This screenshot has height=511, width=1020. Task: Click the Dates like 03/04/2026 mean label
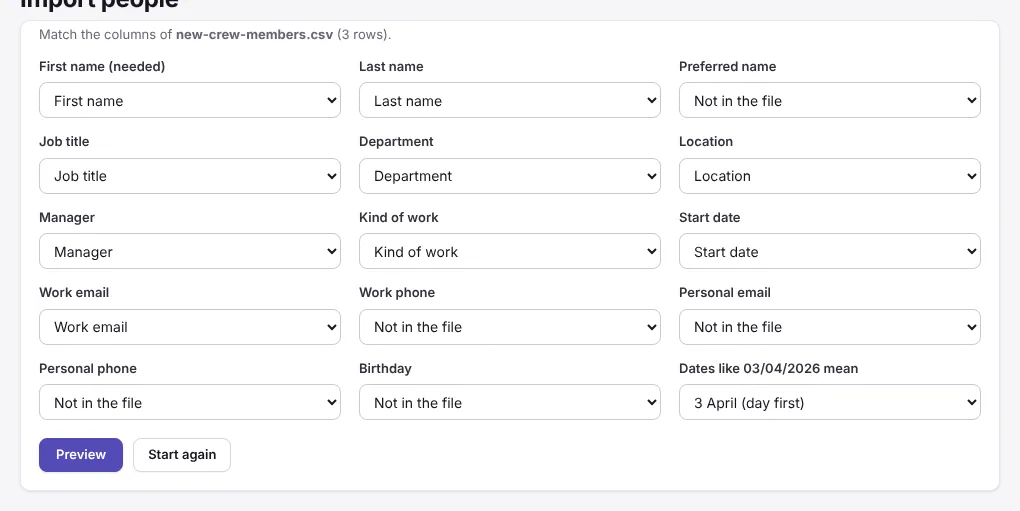point(768,369)
